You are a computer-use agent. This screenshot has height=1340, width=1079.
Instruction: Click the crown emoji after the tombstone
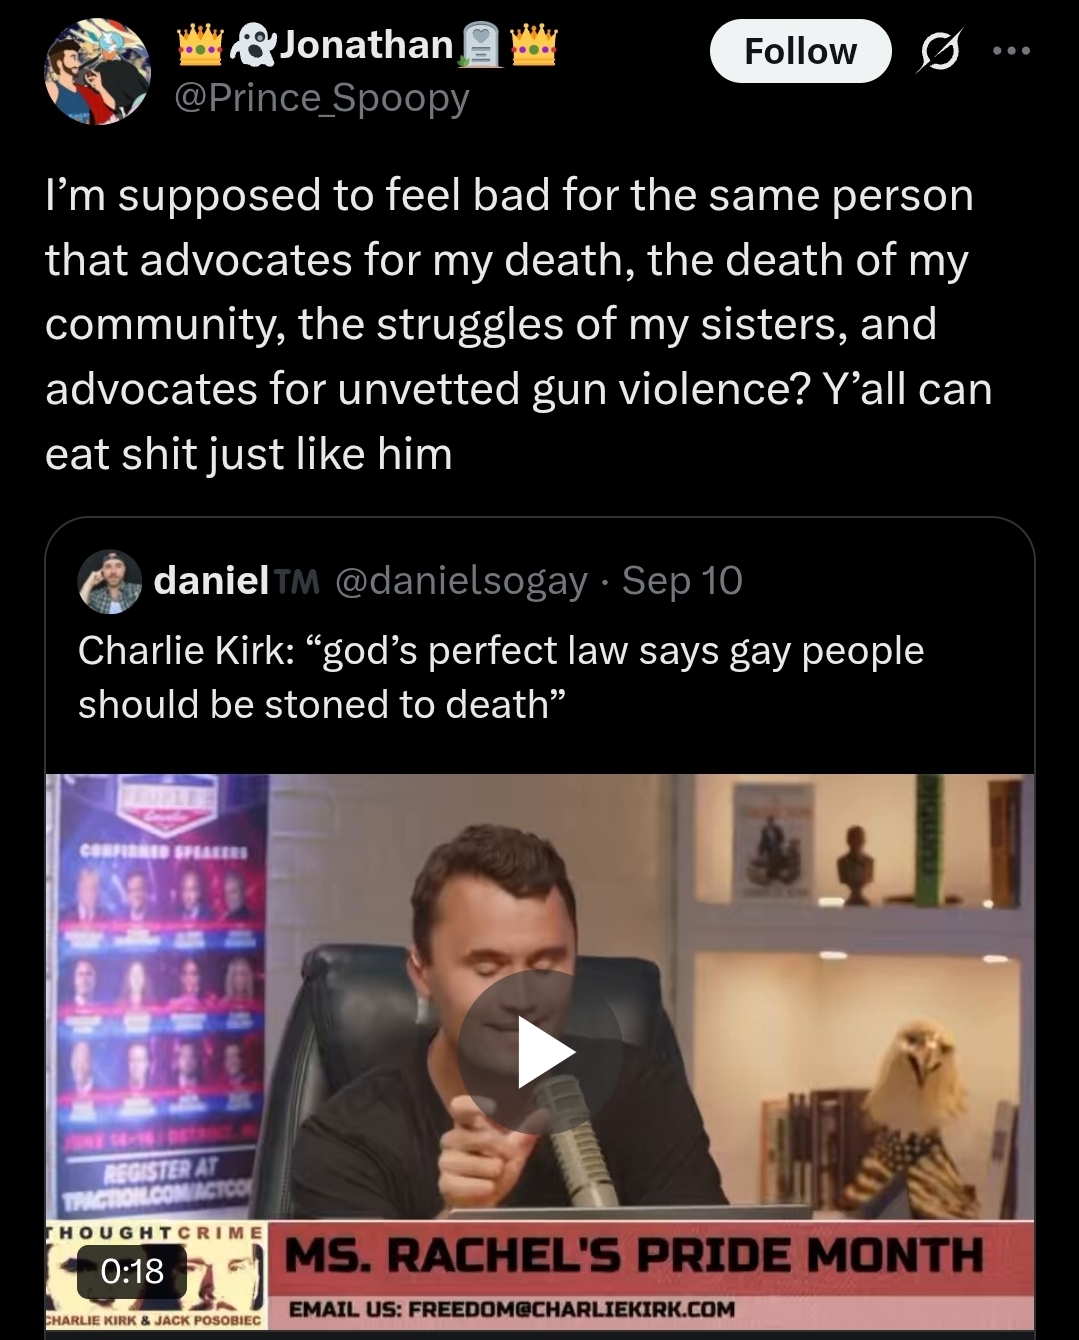(534, 45)
